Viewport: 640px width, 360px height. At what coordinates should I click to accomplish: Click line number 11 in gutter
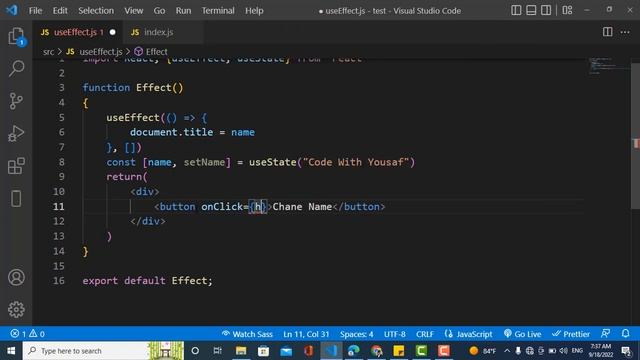[59, 207]
